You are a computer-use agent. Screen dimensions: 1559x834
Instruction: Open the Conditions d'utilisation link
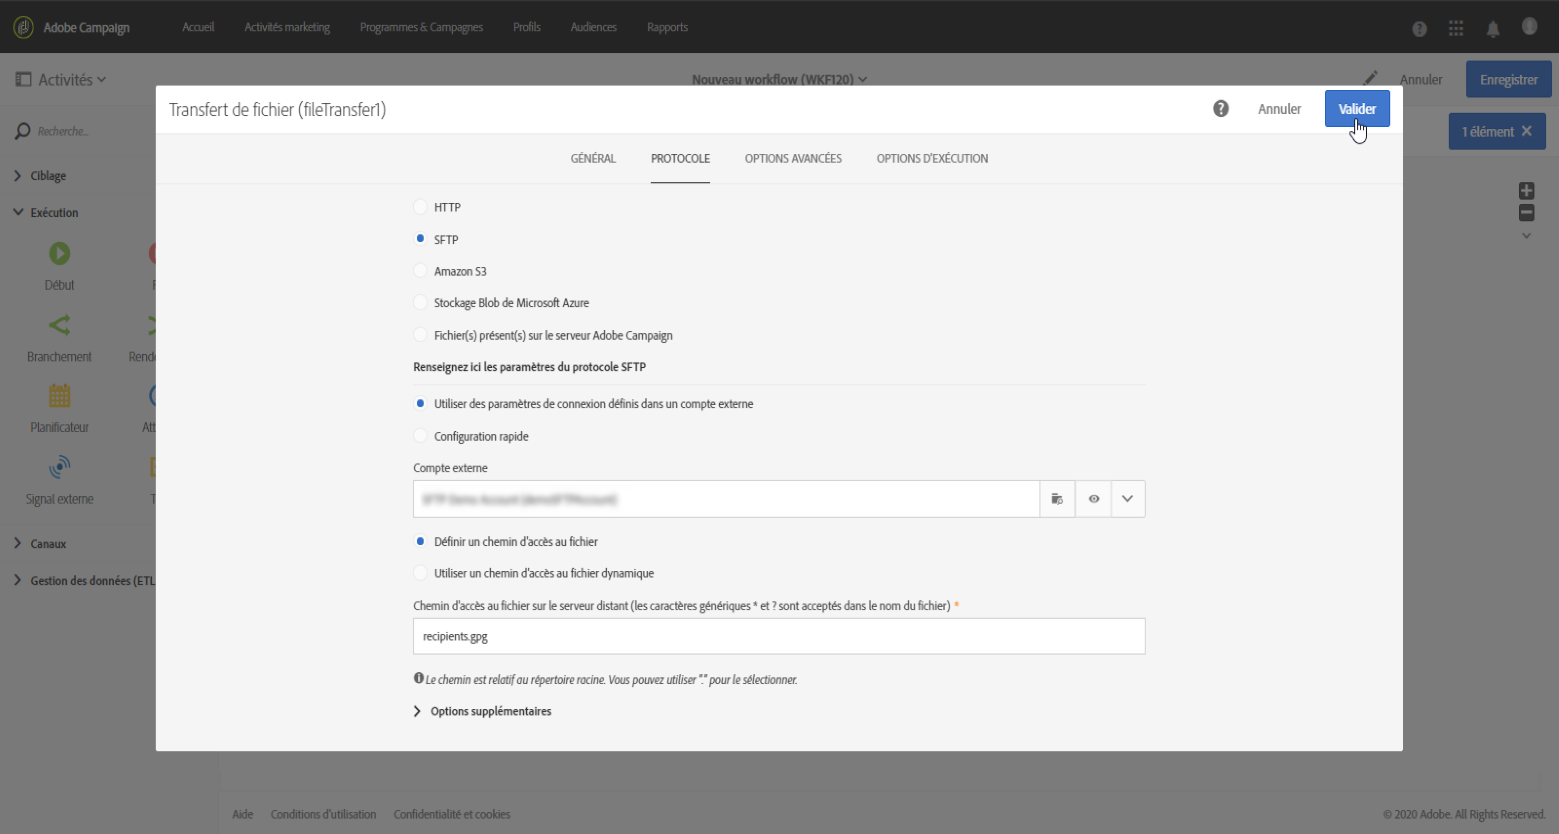(x=323, y=814)
